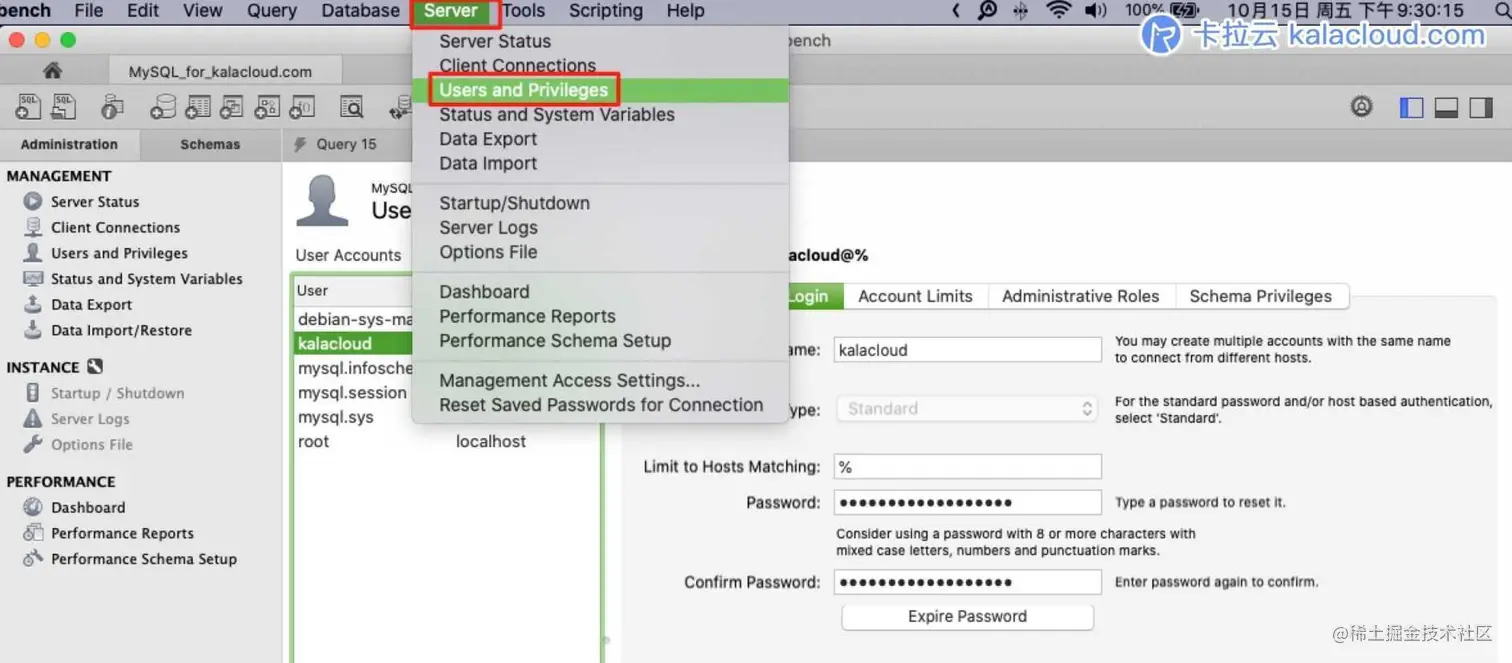The width and height of the screenshot is (1512, 663).
Task: Toggle the left sidebar panel
Action: click(1412, 107)
